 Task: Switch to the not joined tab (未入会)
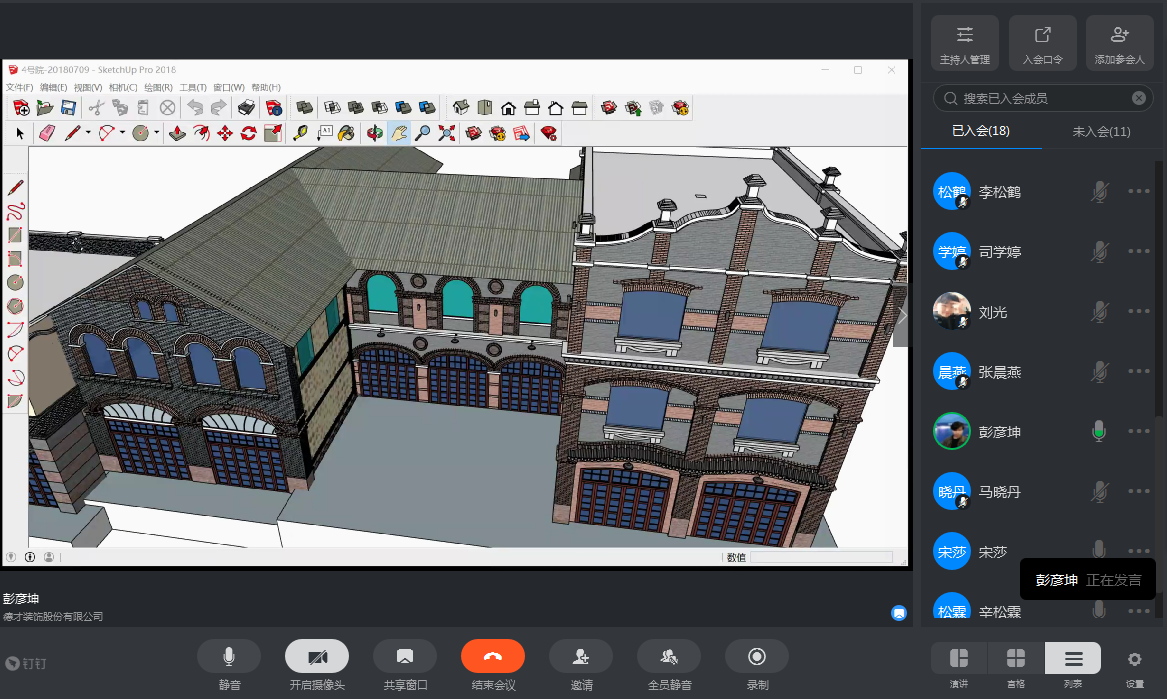(x=1101, y=131)
